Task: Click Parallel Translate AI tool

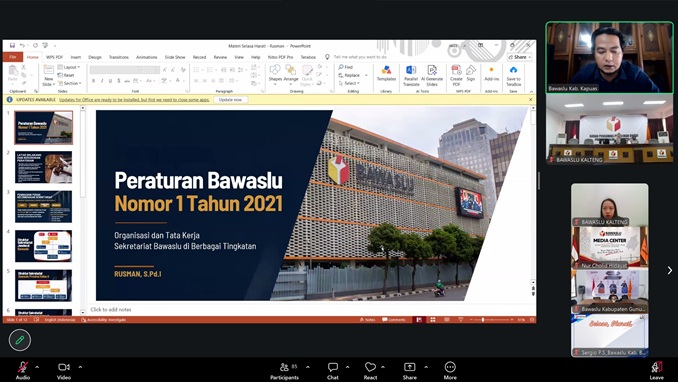Action: (411, 76)
